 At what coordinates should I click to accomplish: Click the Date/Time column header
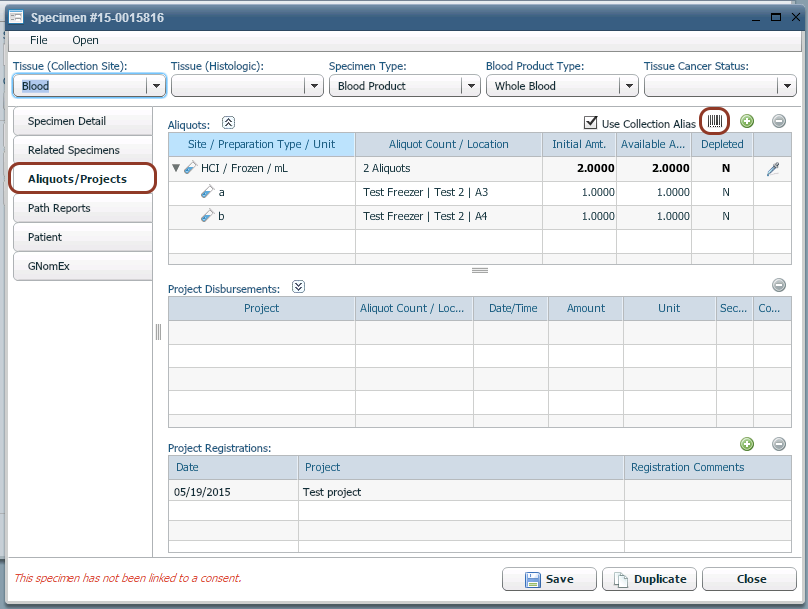pos(513,308)
